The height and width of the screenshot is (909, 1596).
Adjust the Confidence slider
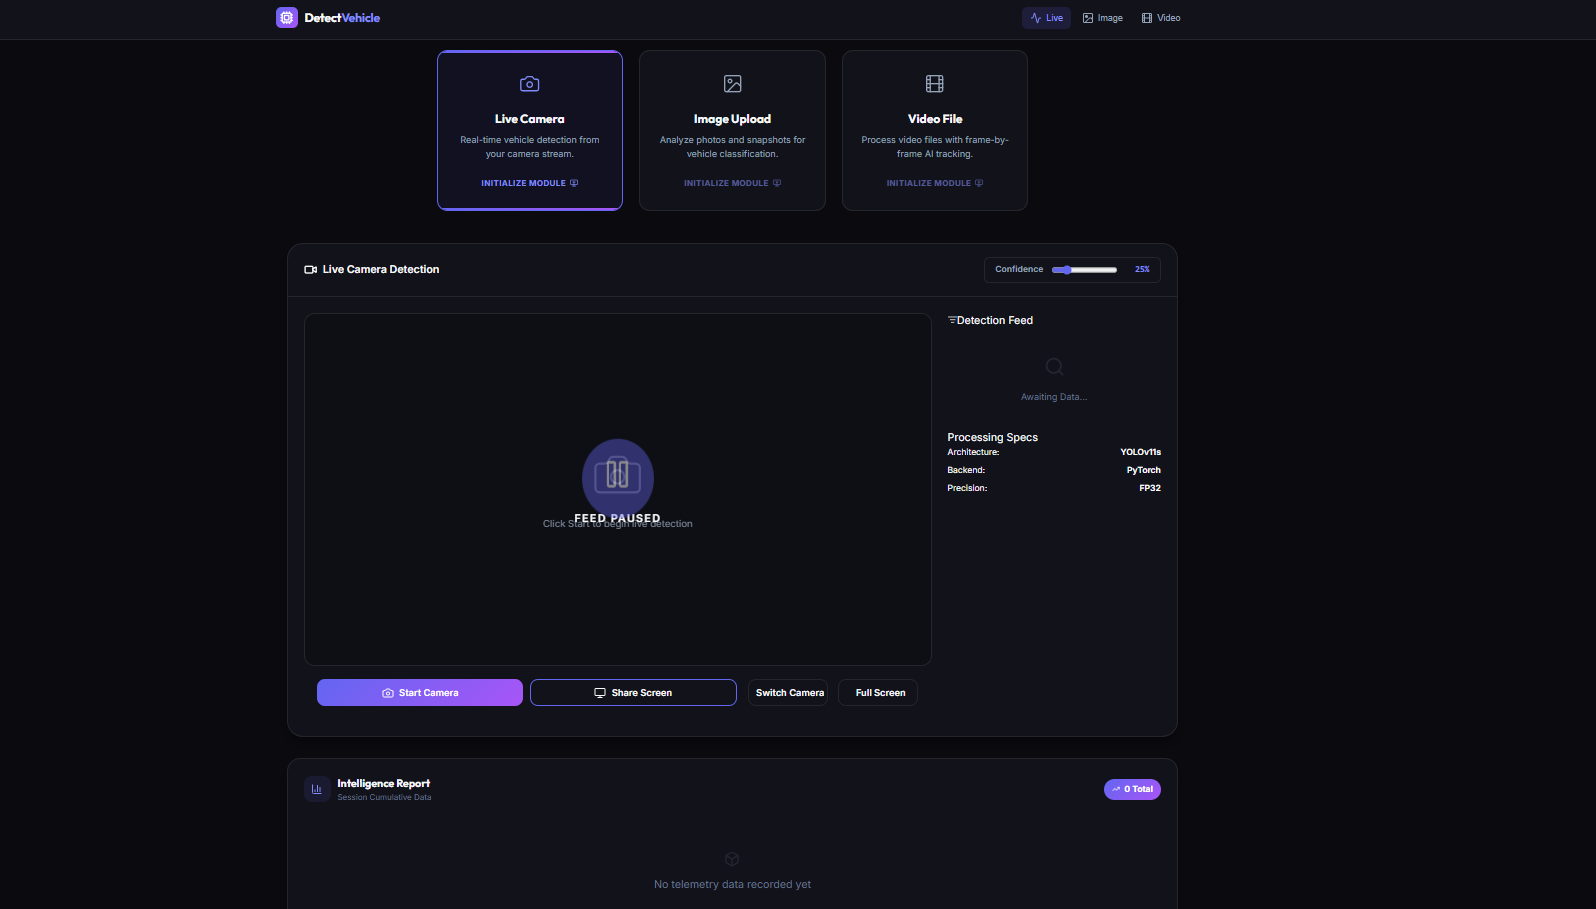coord(1085,270)
